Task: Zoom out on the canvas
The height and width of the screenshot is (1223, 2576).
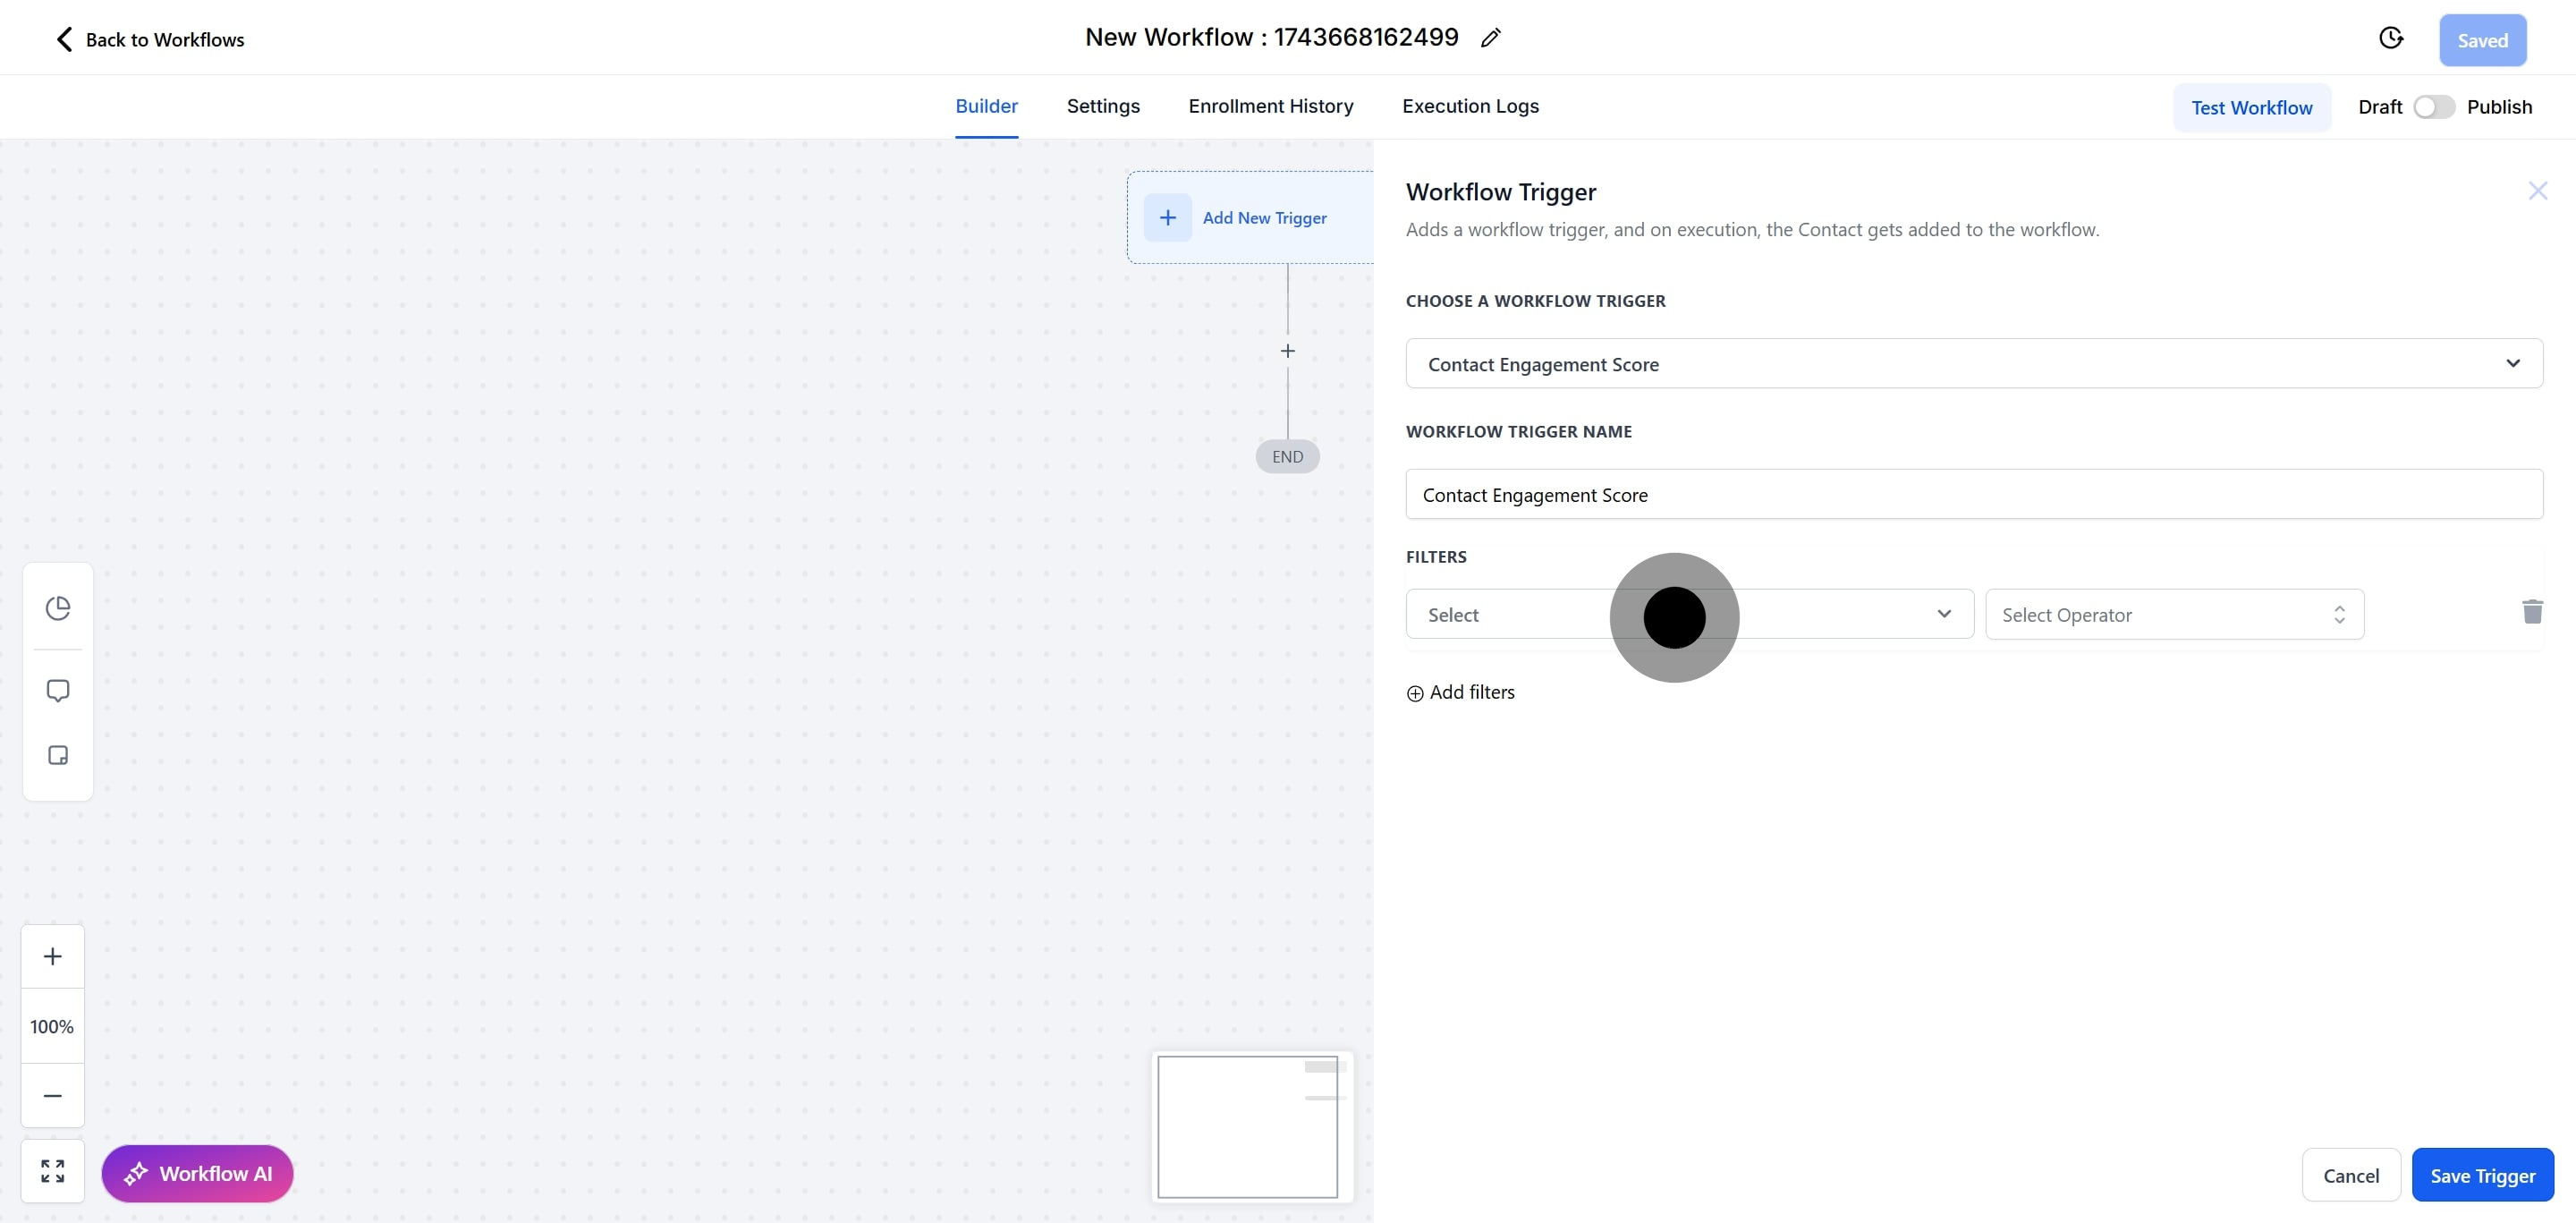Action: click(53, 1095)
